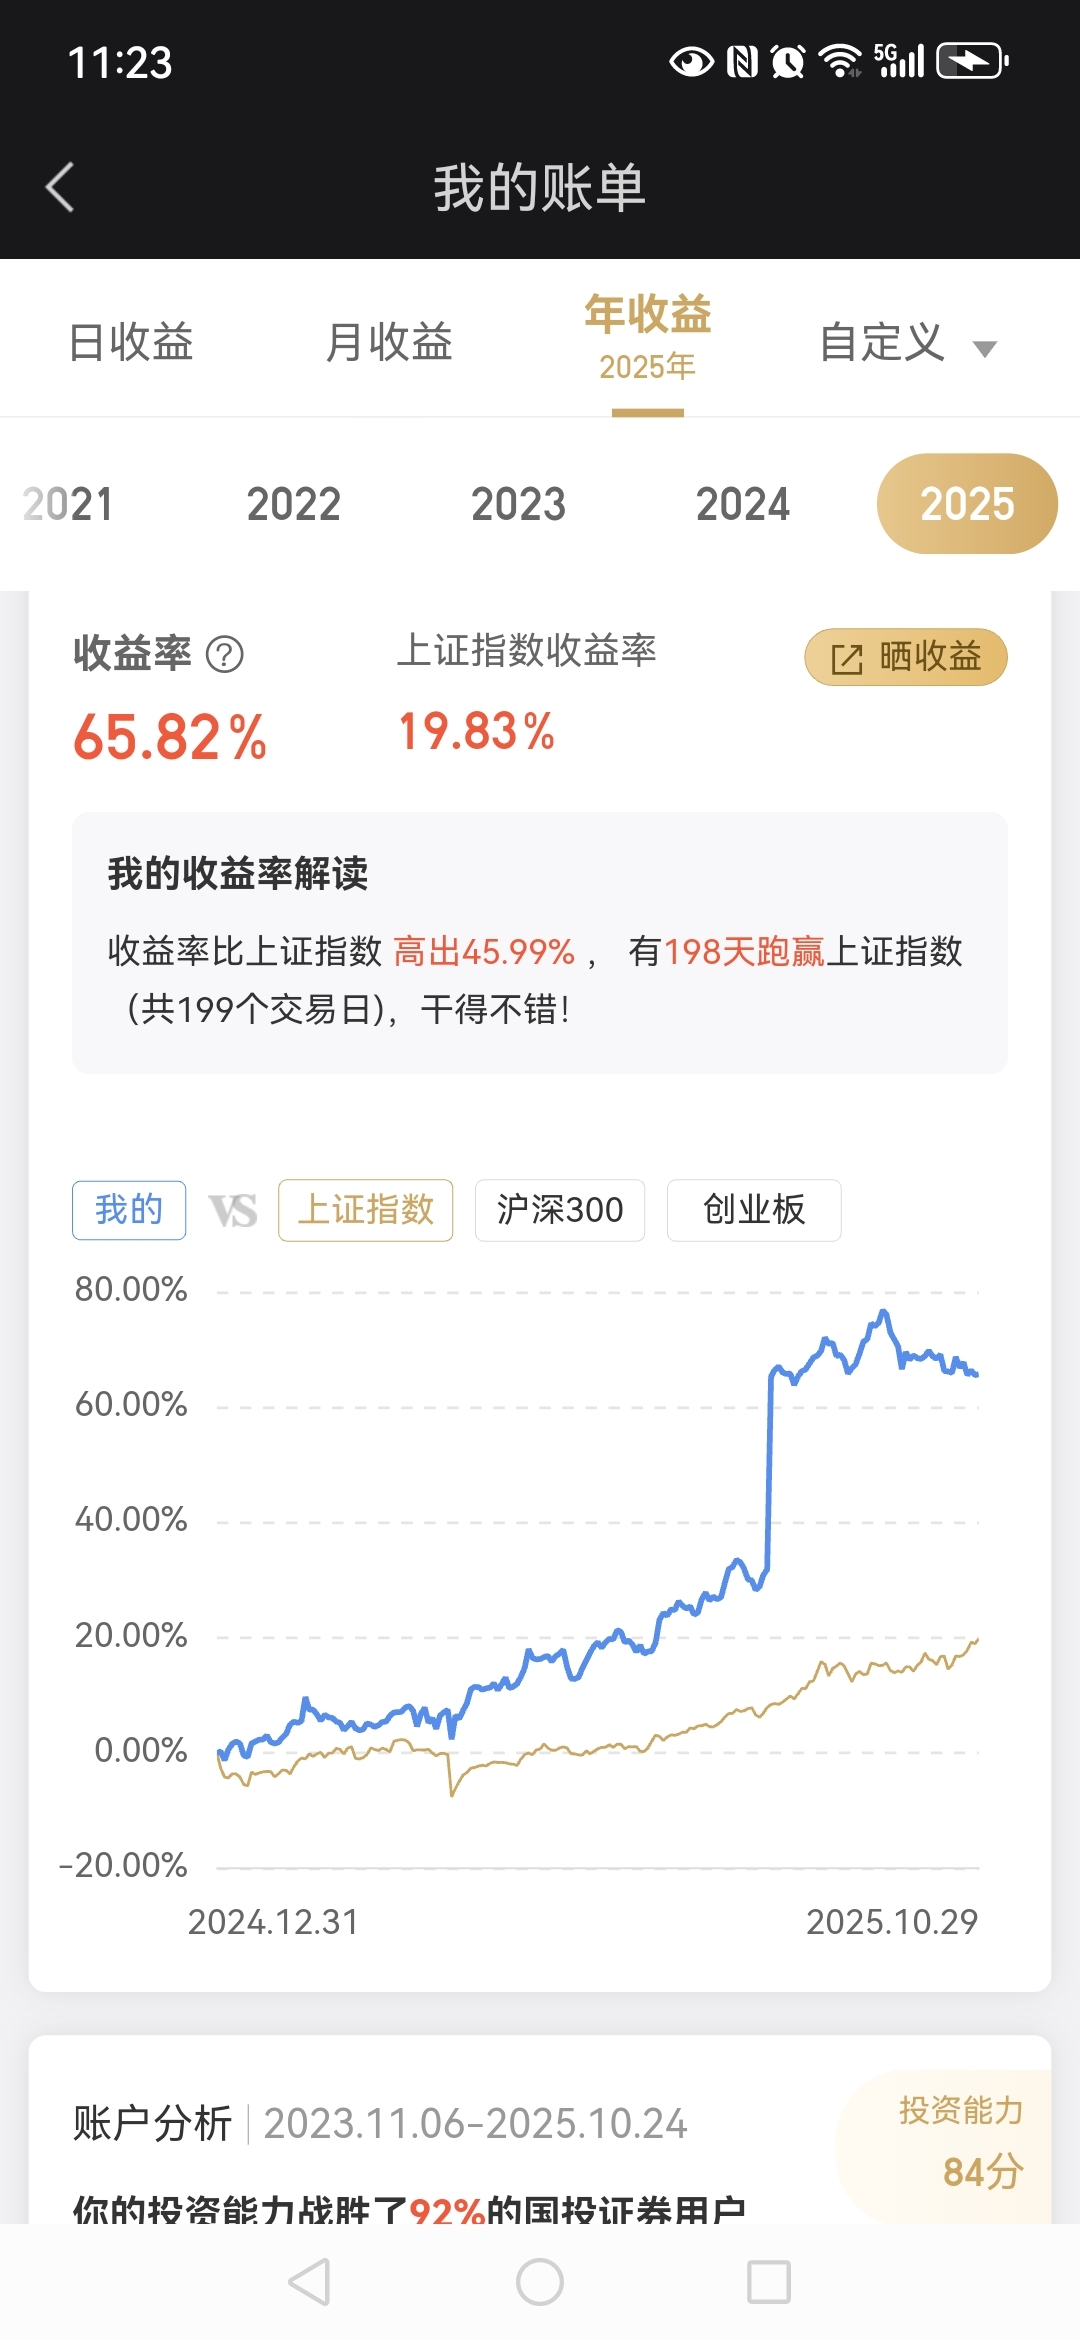1080x2340 pixels.
Task: Tap the Android recent apps square
Action: tap(769, 2282)
